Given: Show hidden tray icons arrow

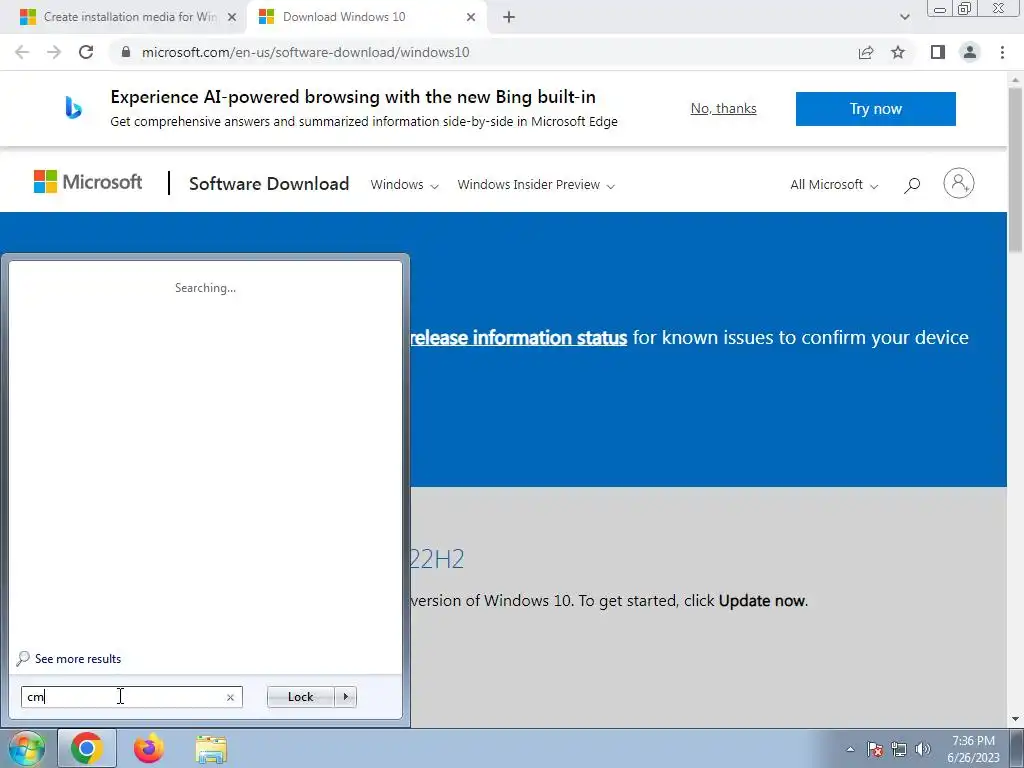Looking at the screenshot, I should [x=850, y=749].
